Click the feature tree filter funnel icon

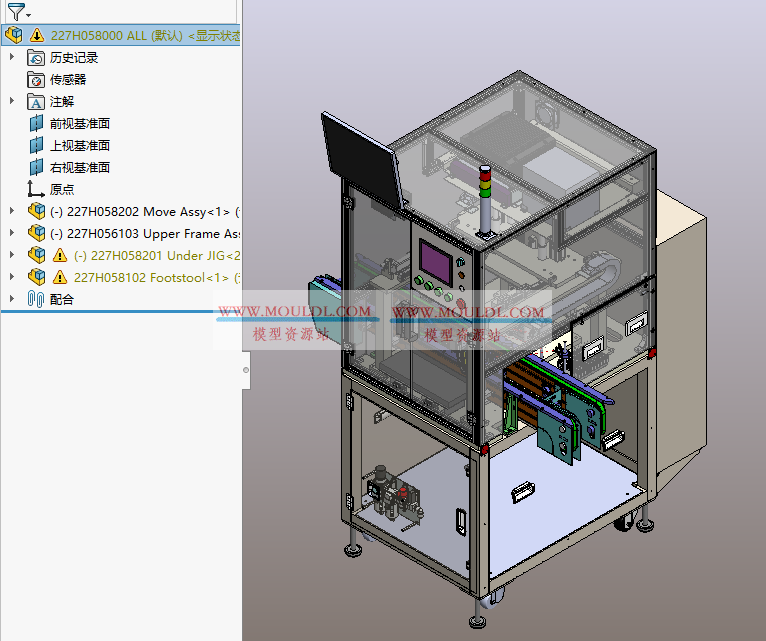point(15,12)
